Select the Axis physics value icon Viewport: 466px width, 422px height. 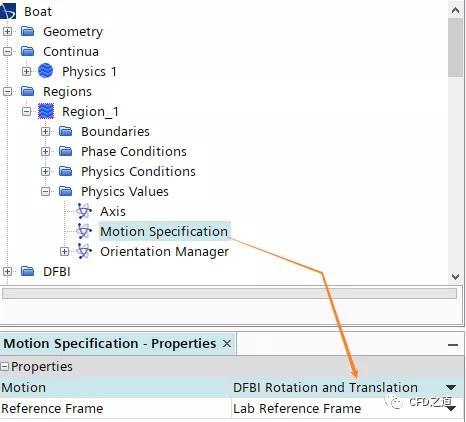[84, 211]
